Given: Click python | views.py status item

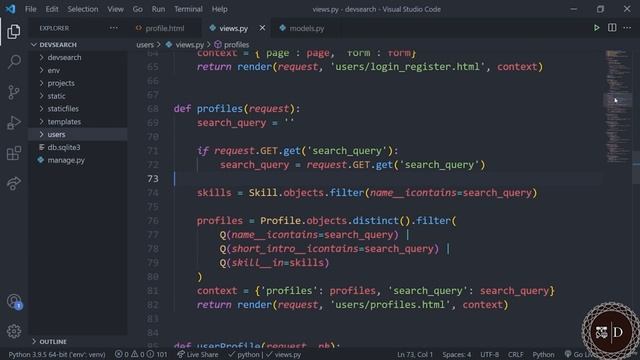Looking at the screenshot, I should tap(264, 354).
